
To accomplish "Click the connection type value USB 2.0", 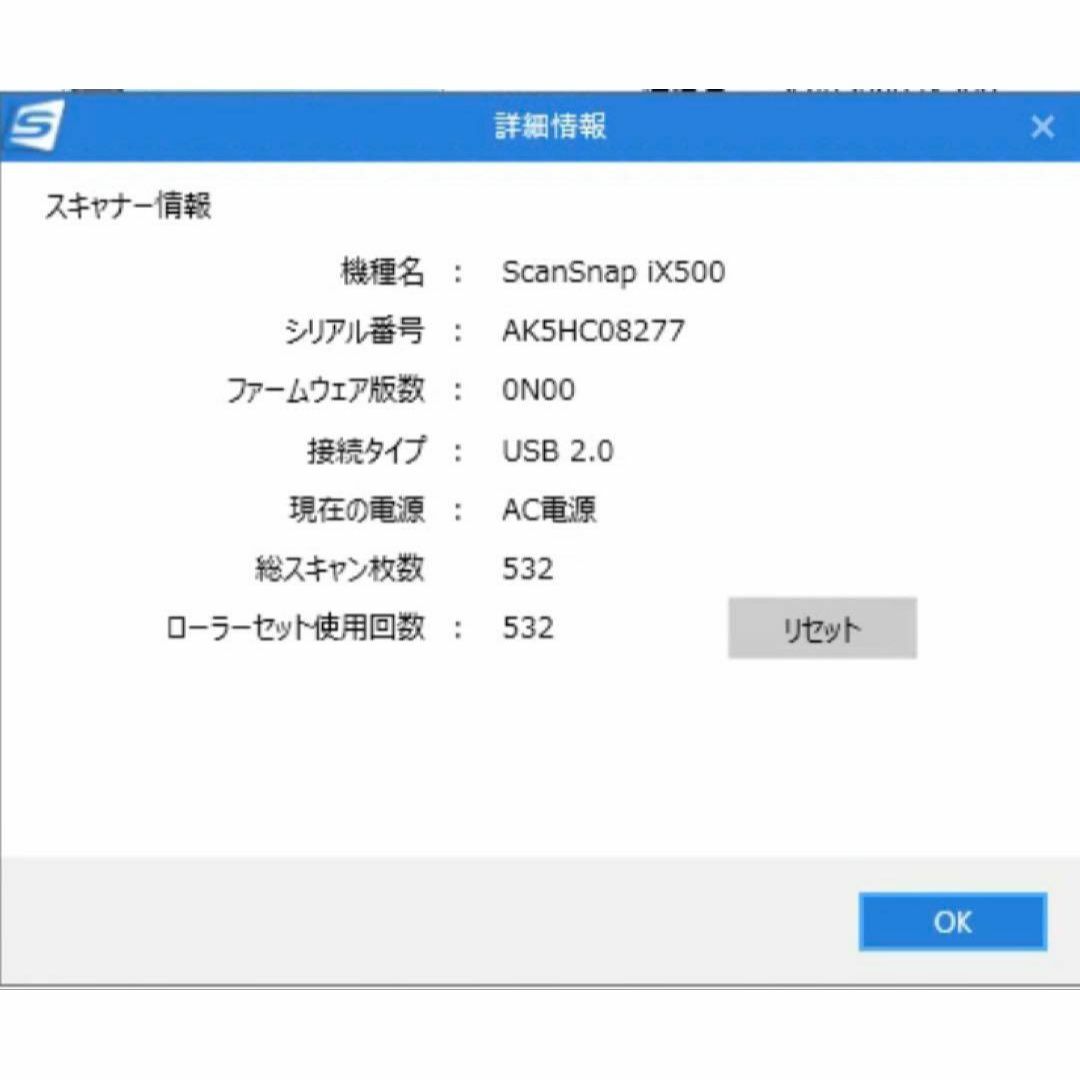I will pyautogui.click(x=557, y=450).
